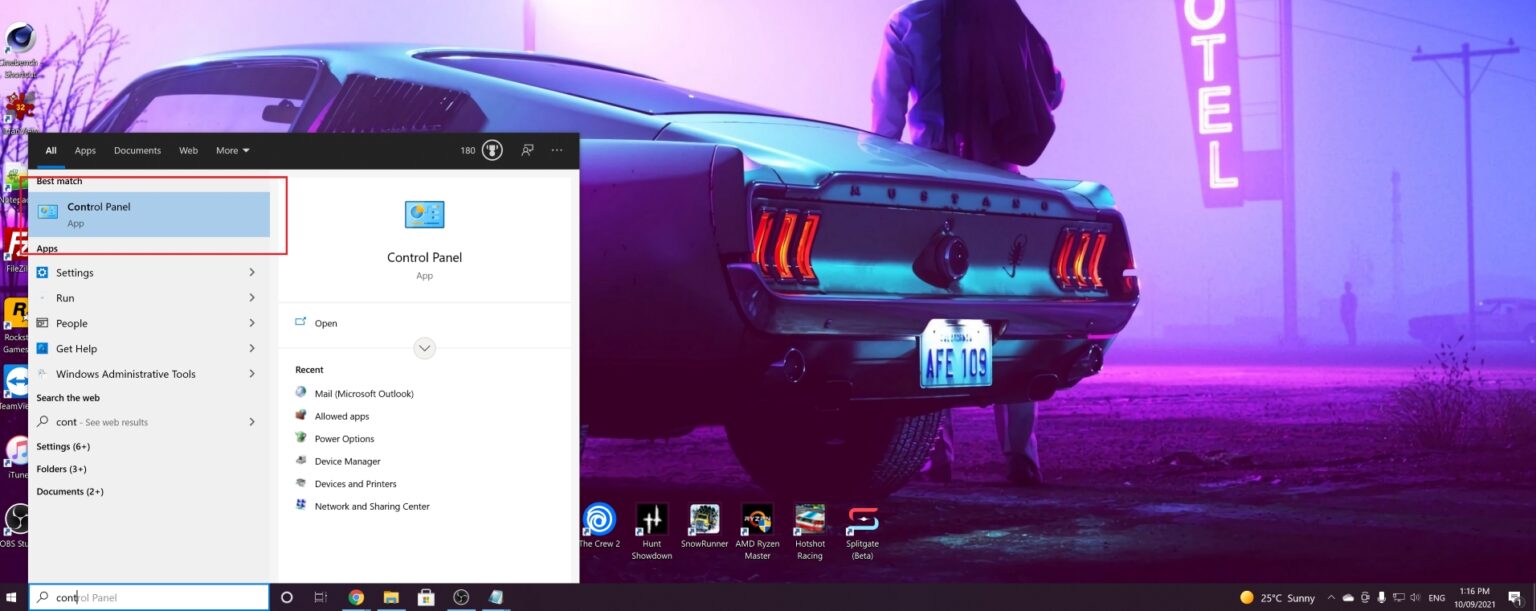Image resolution: width=1536 pixels, height=611 pixels.
Task: Launch SnowRunner desktop shortcut
Action: point(704,527)
